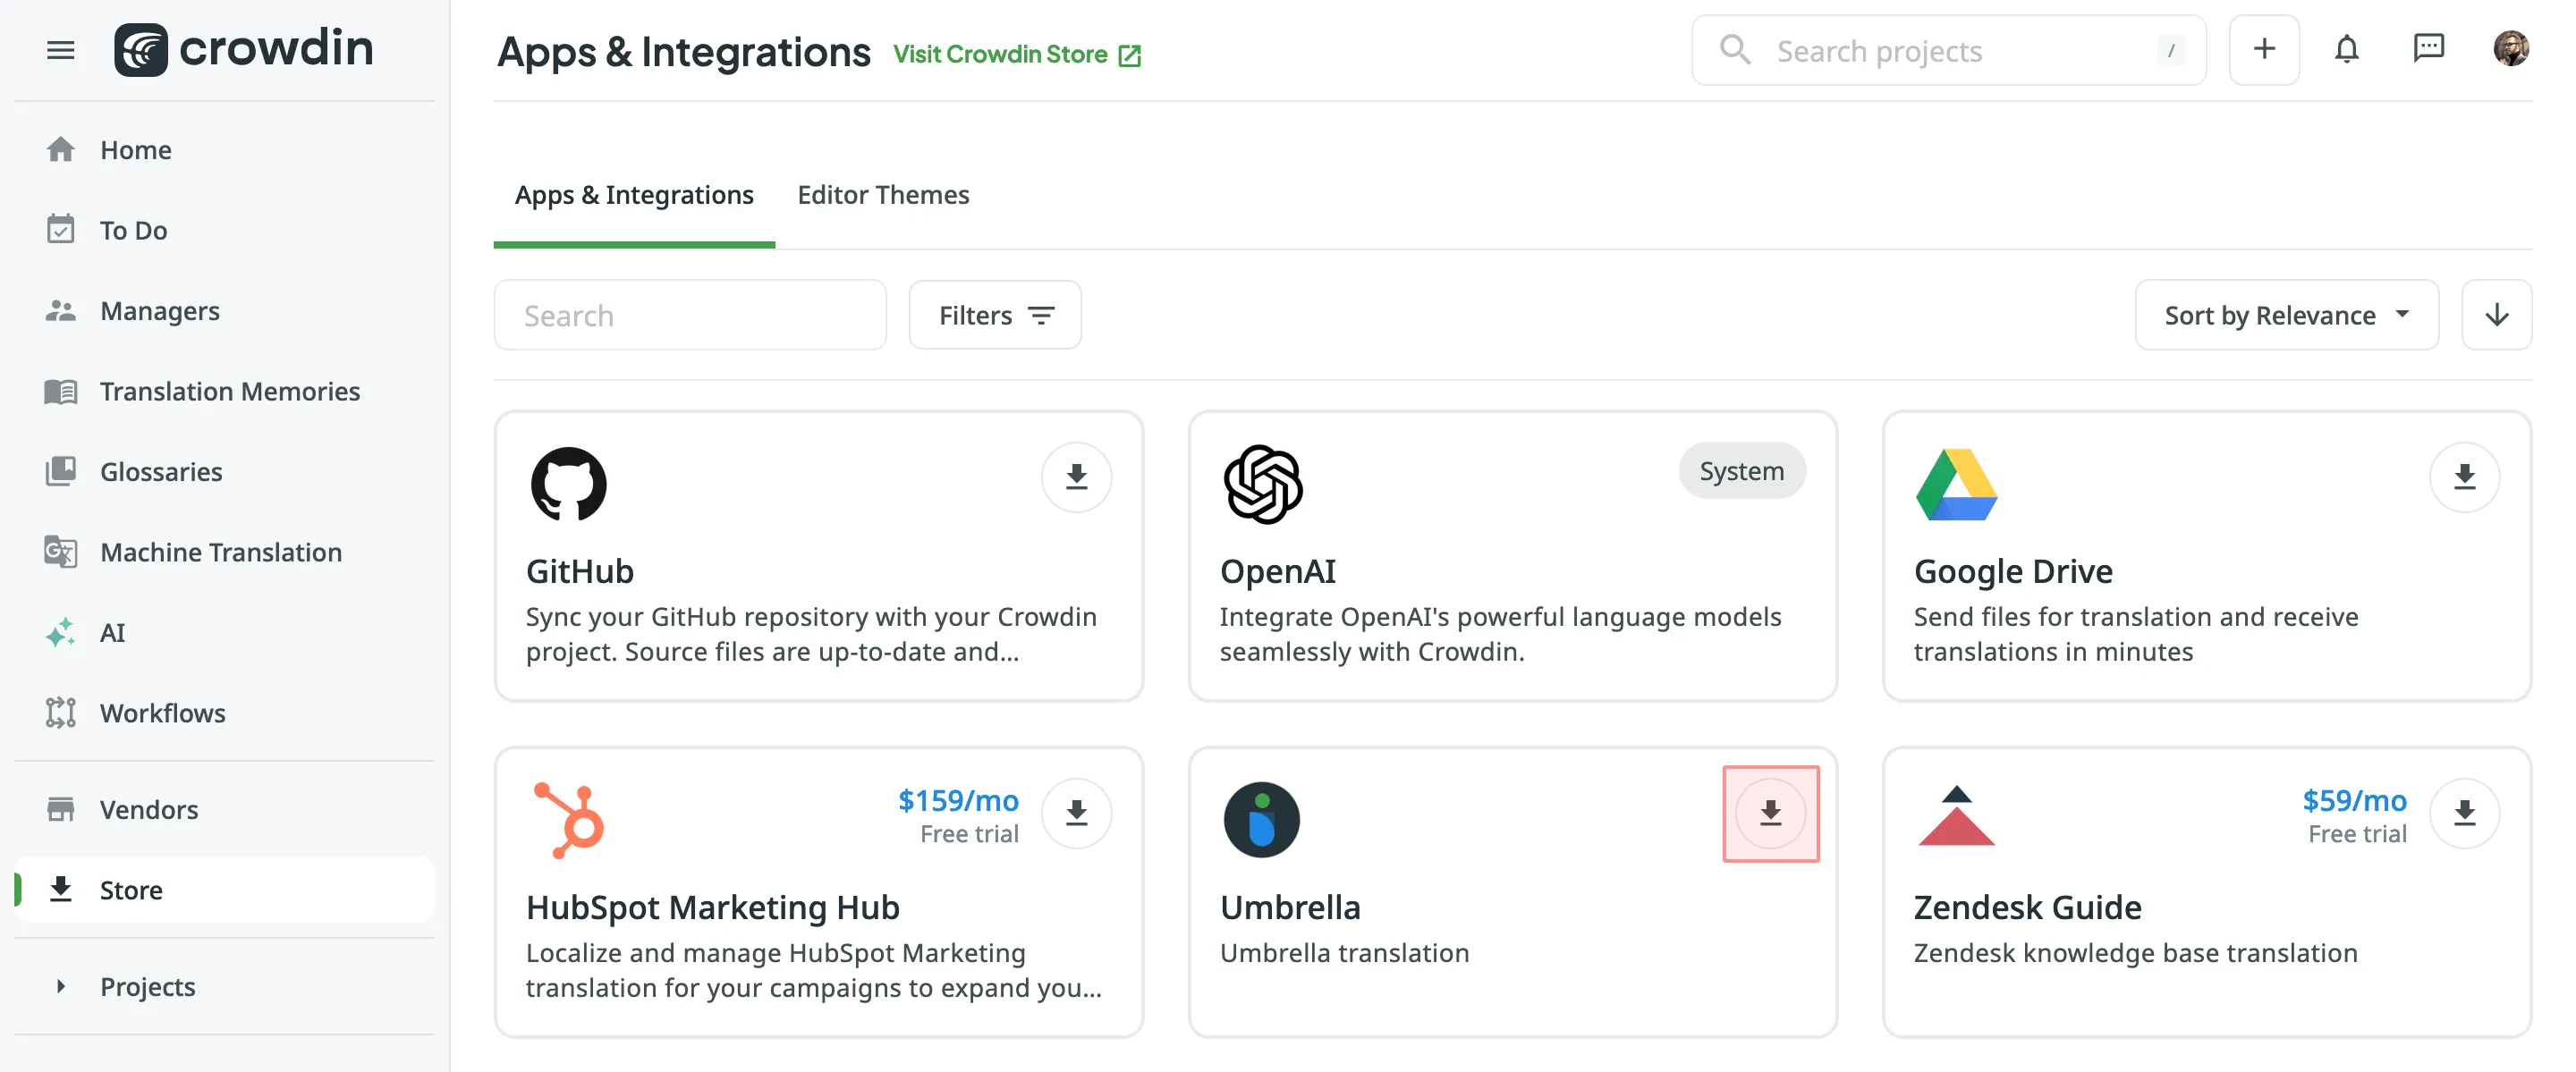Install the Zendesk Guide app
Screen dimensions: 2576x1072
pos(2464,813)
